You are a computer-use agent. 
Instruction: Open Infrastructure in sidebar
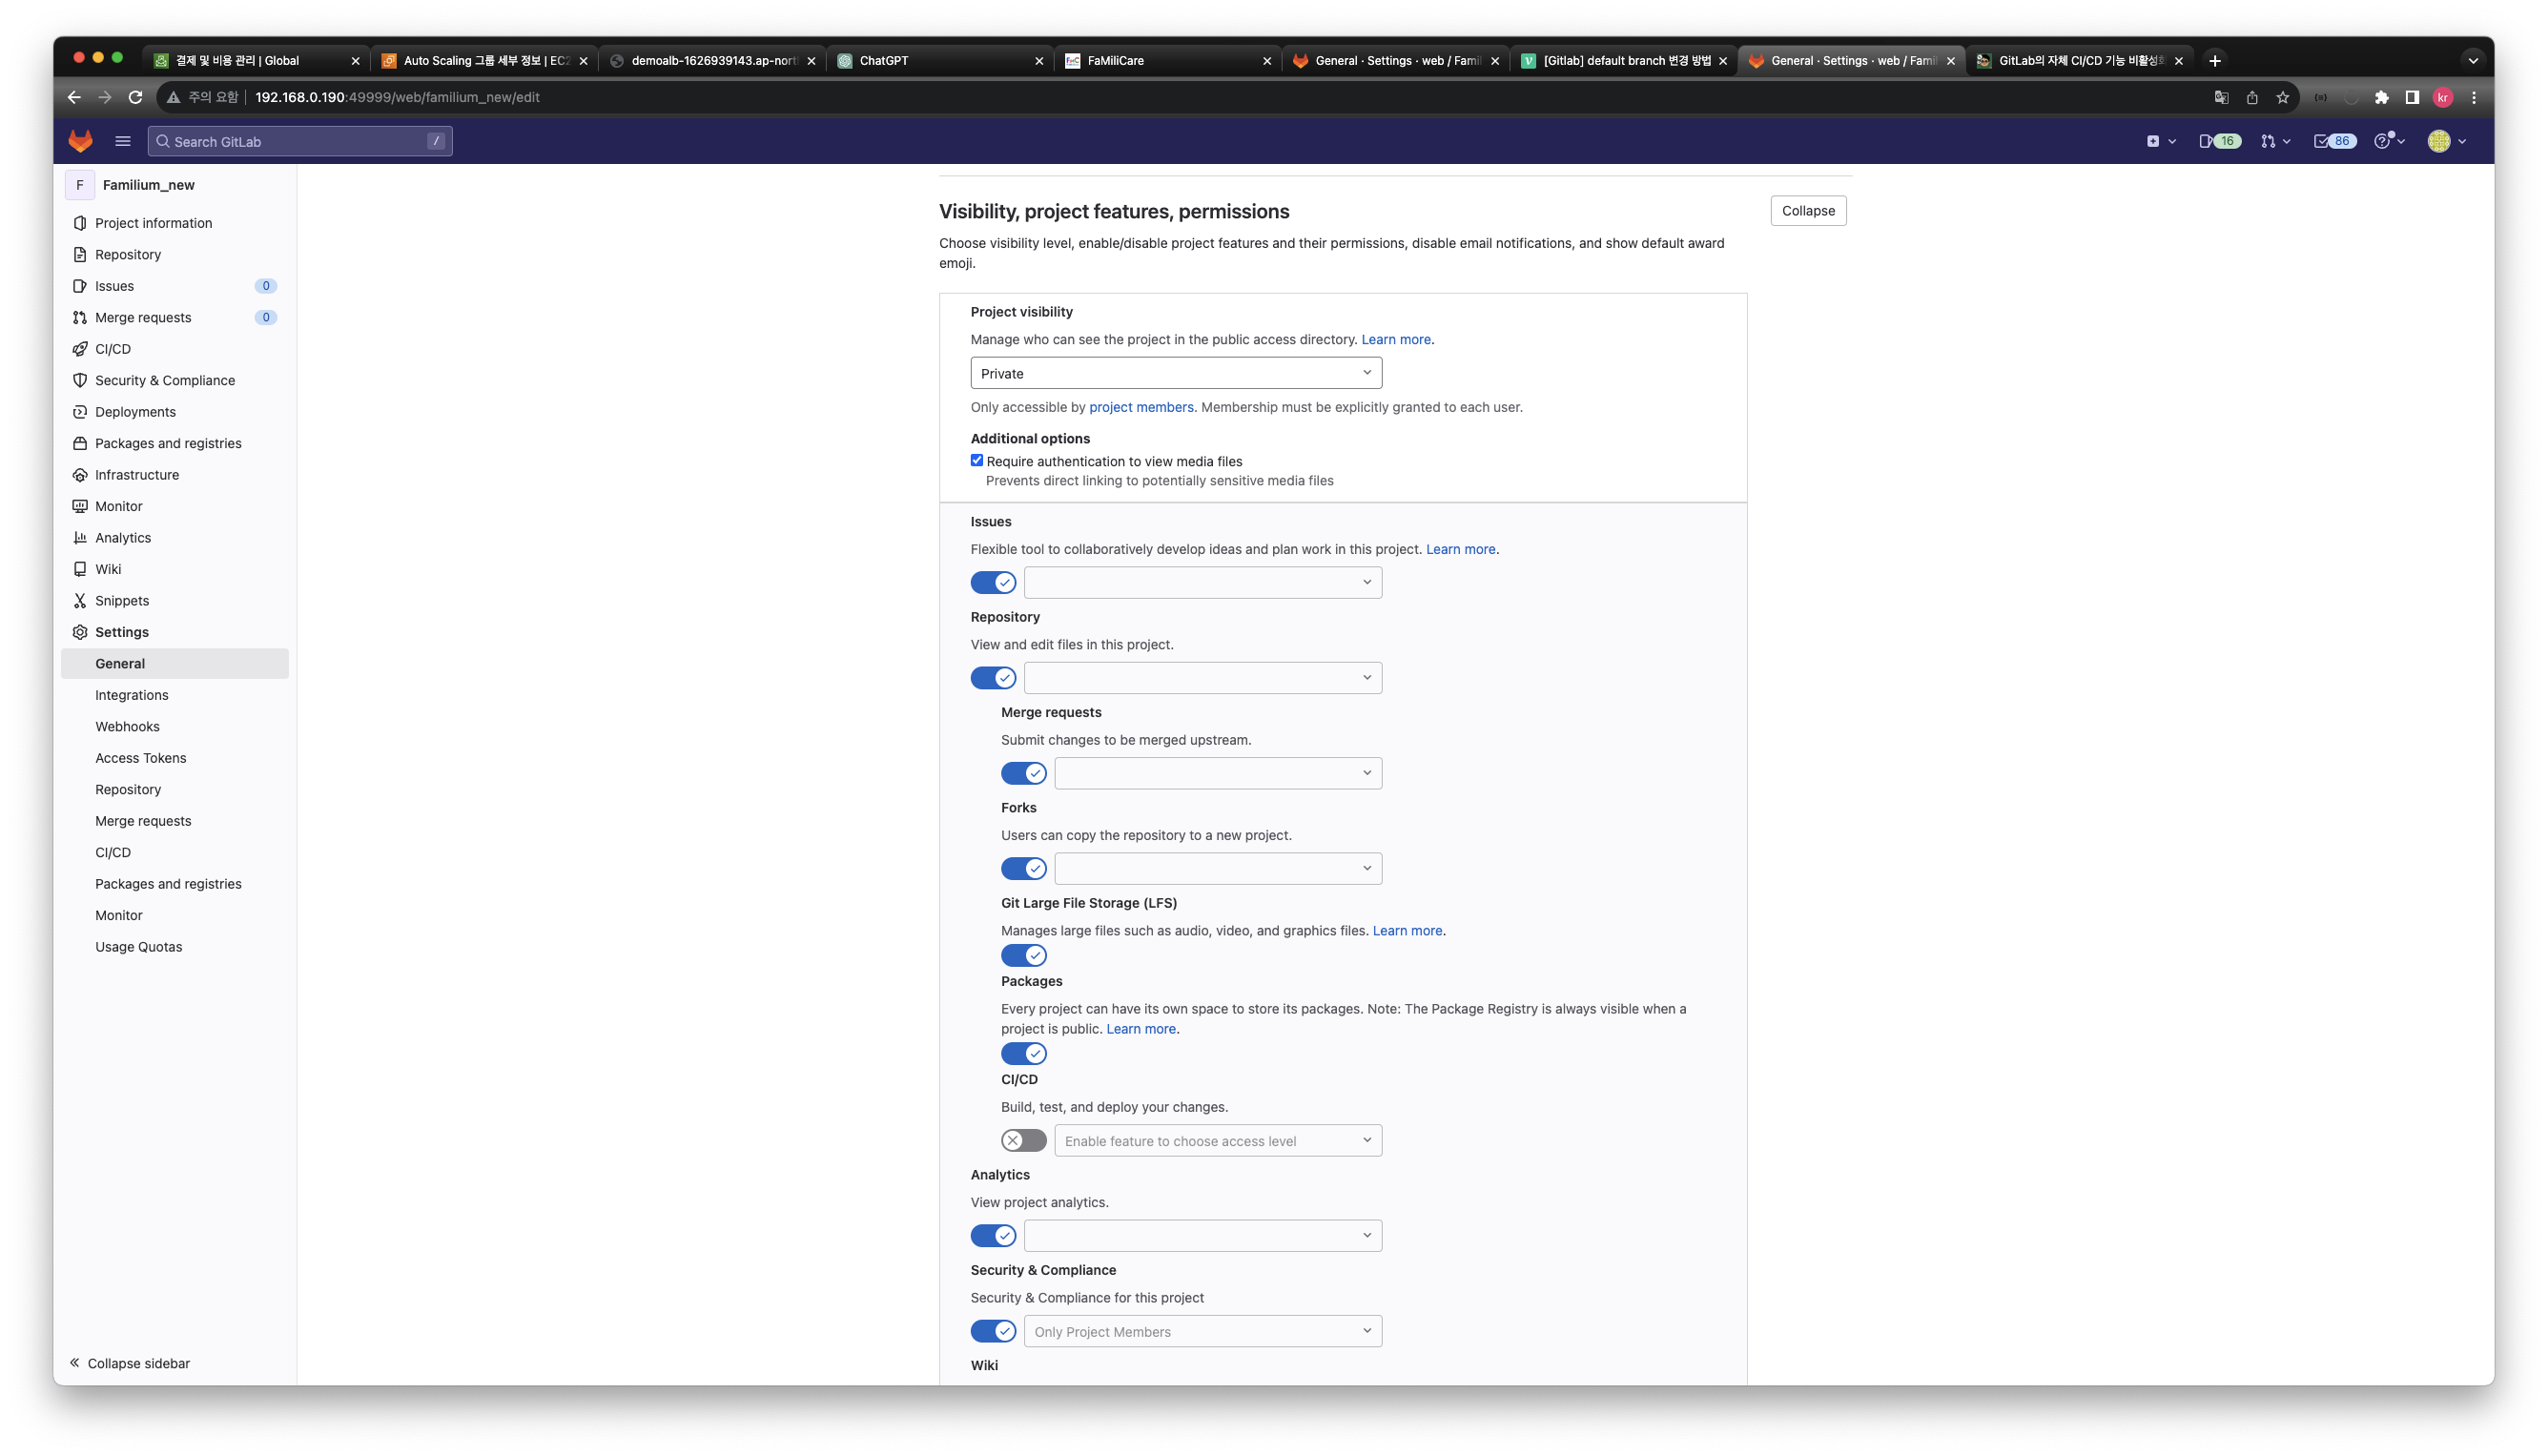[174, 475]
